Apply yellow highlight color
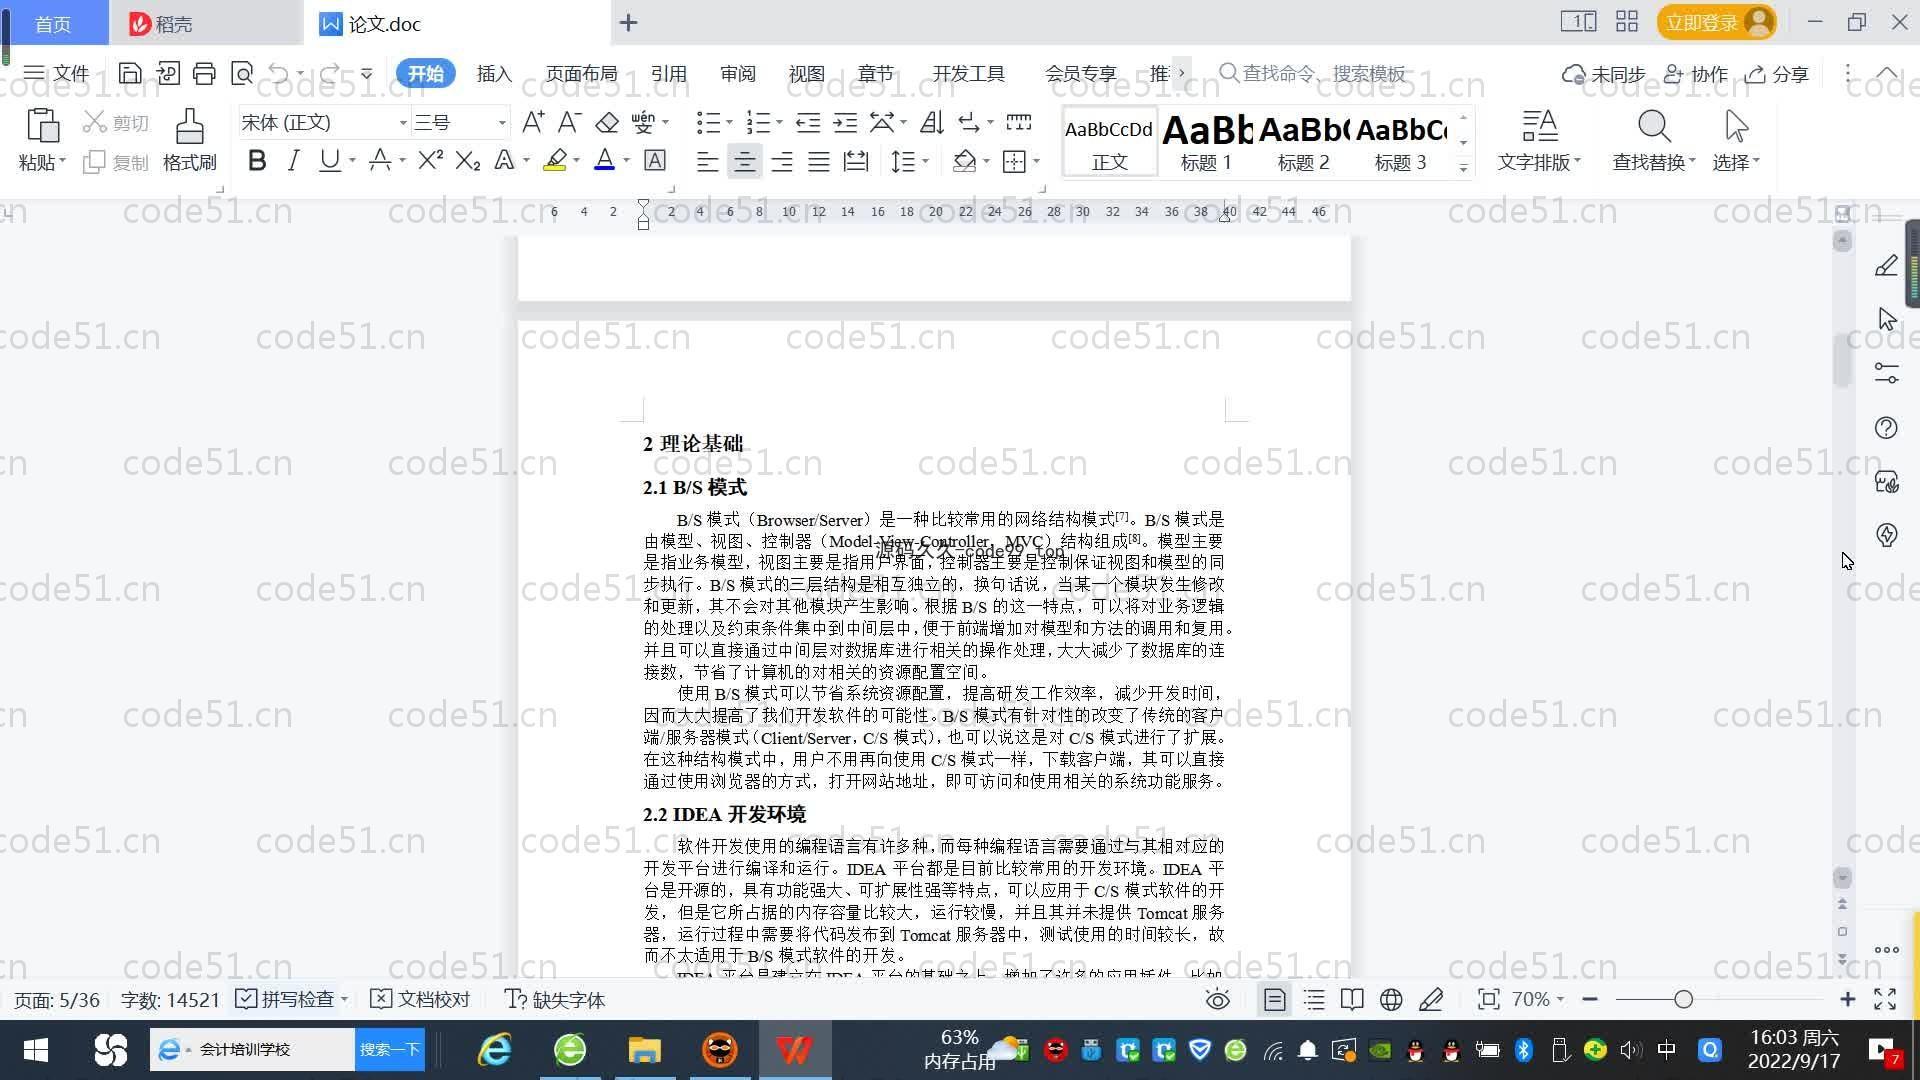This screenshot has height=1080, width=1920. pos(555,160)
